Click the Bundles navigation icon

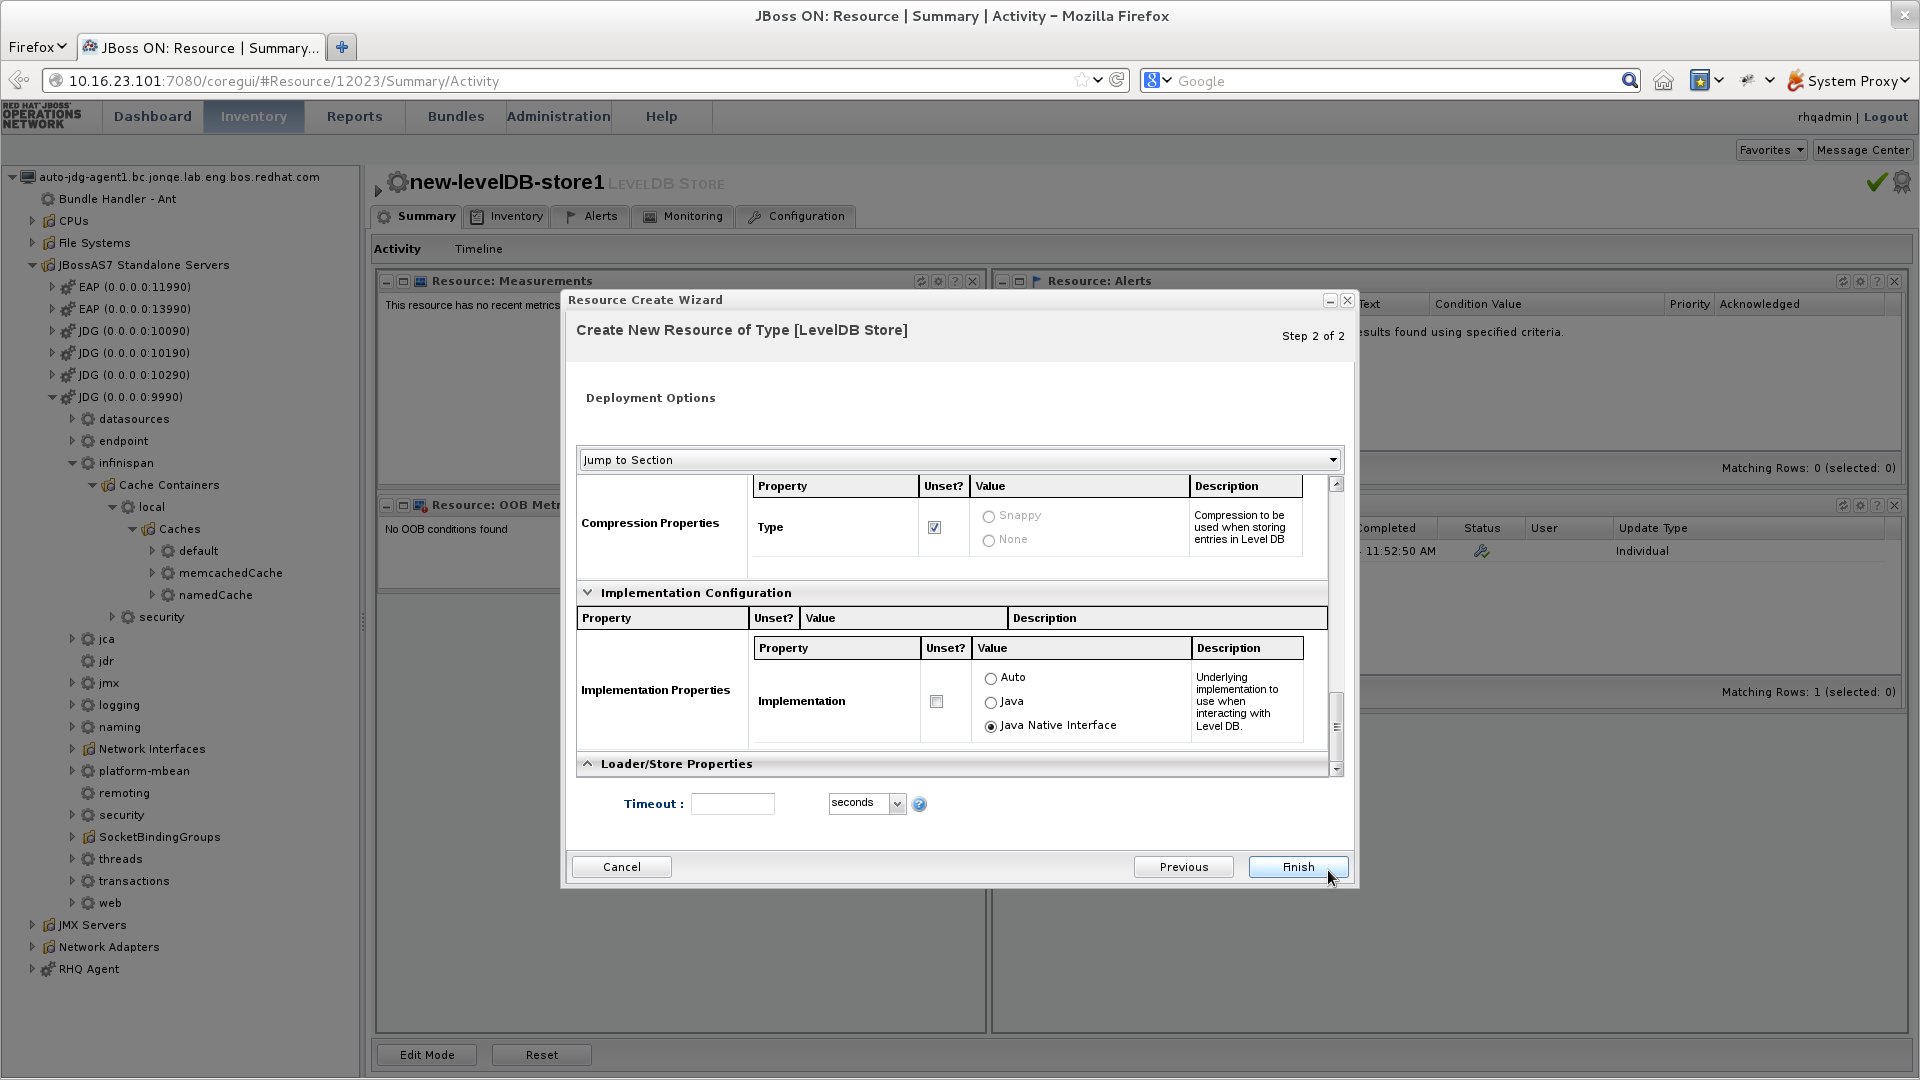coord(455,116)
